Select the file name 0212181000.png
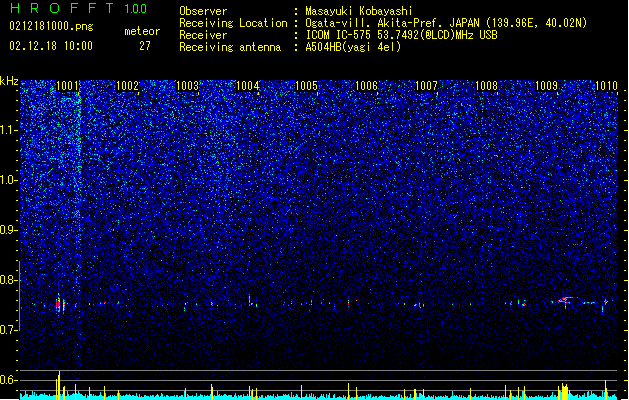 51,27
